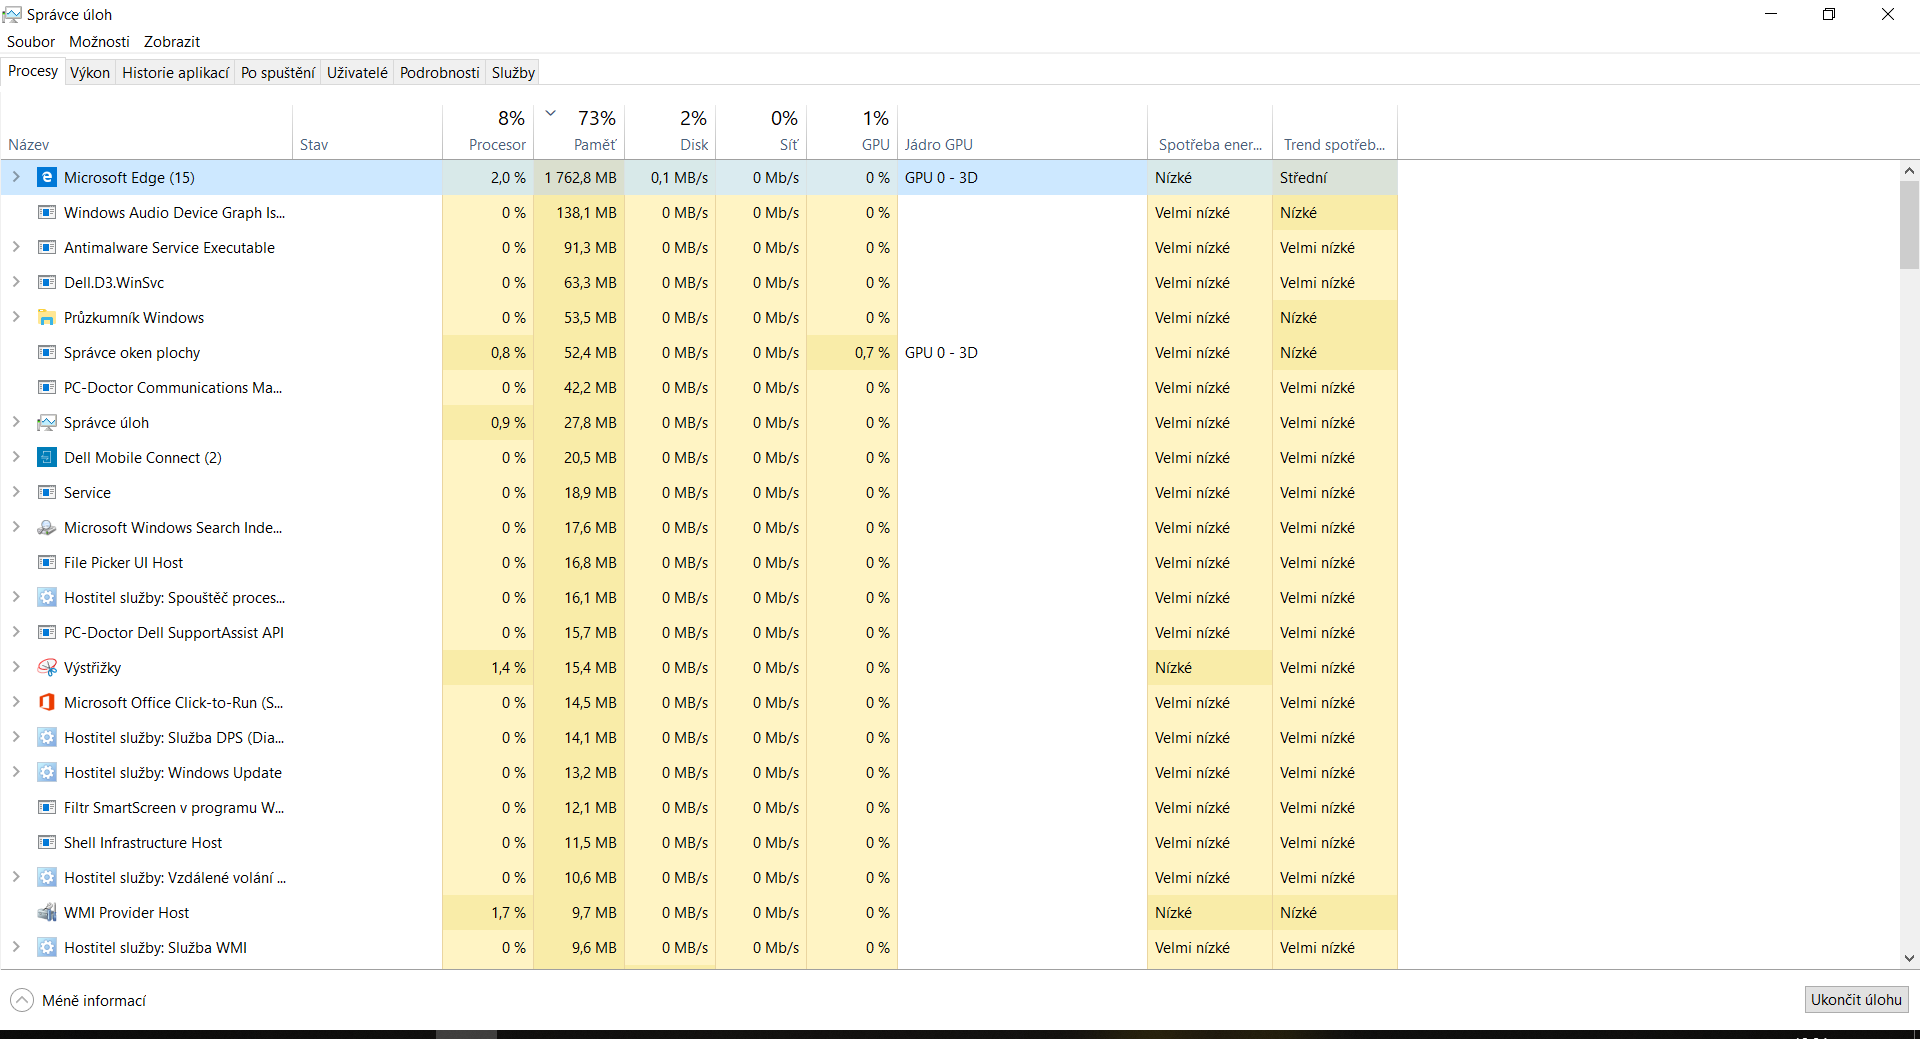Sort processes by Procesor column
1920x1039 pixels.
pos(488,132)
